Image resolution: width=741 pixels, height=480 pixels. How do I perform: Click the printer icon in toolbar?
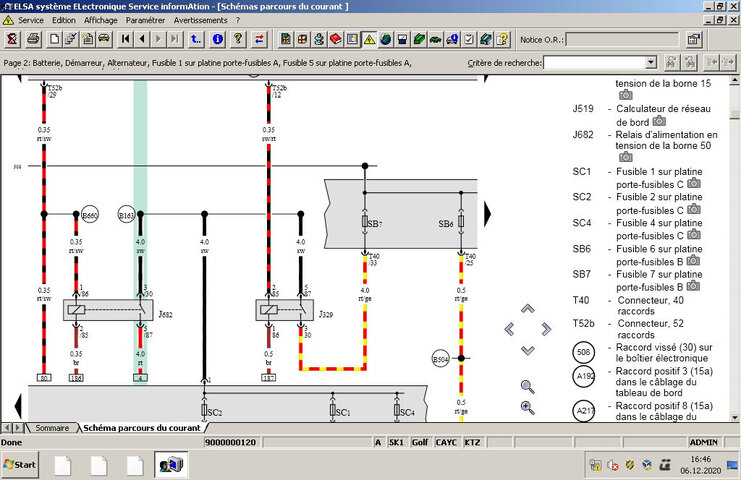coord(33,39)
